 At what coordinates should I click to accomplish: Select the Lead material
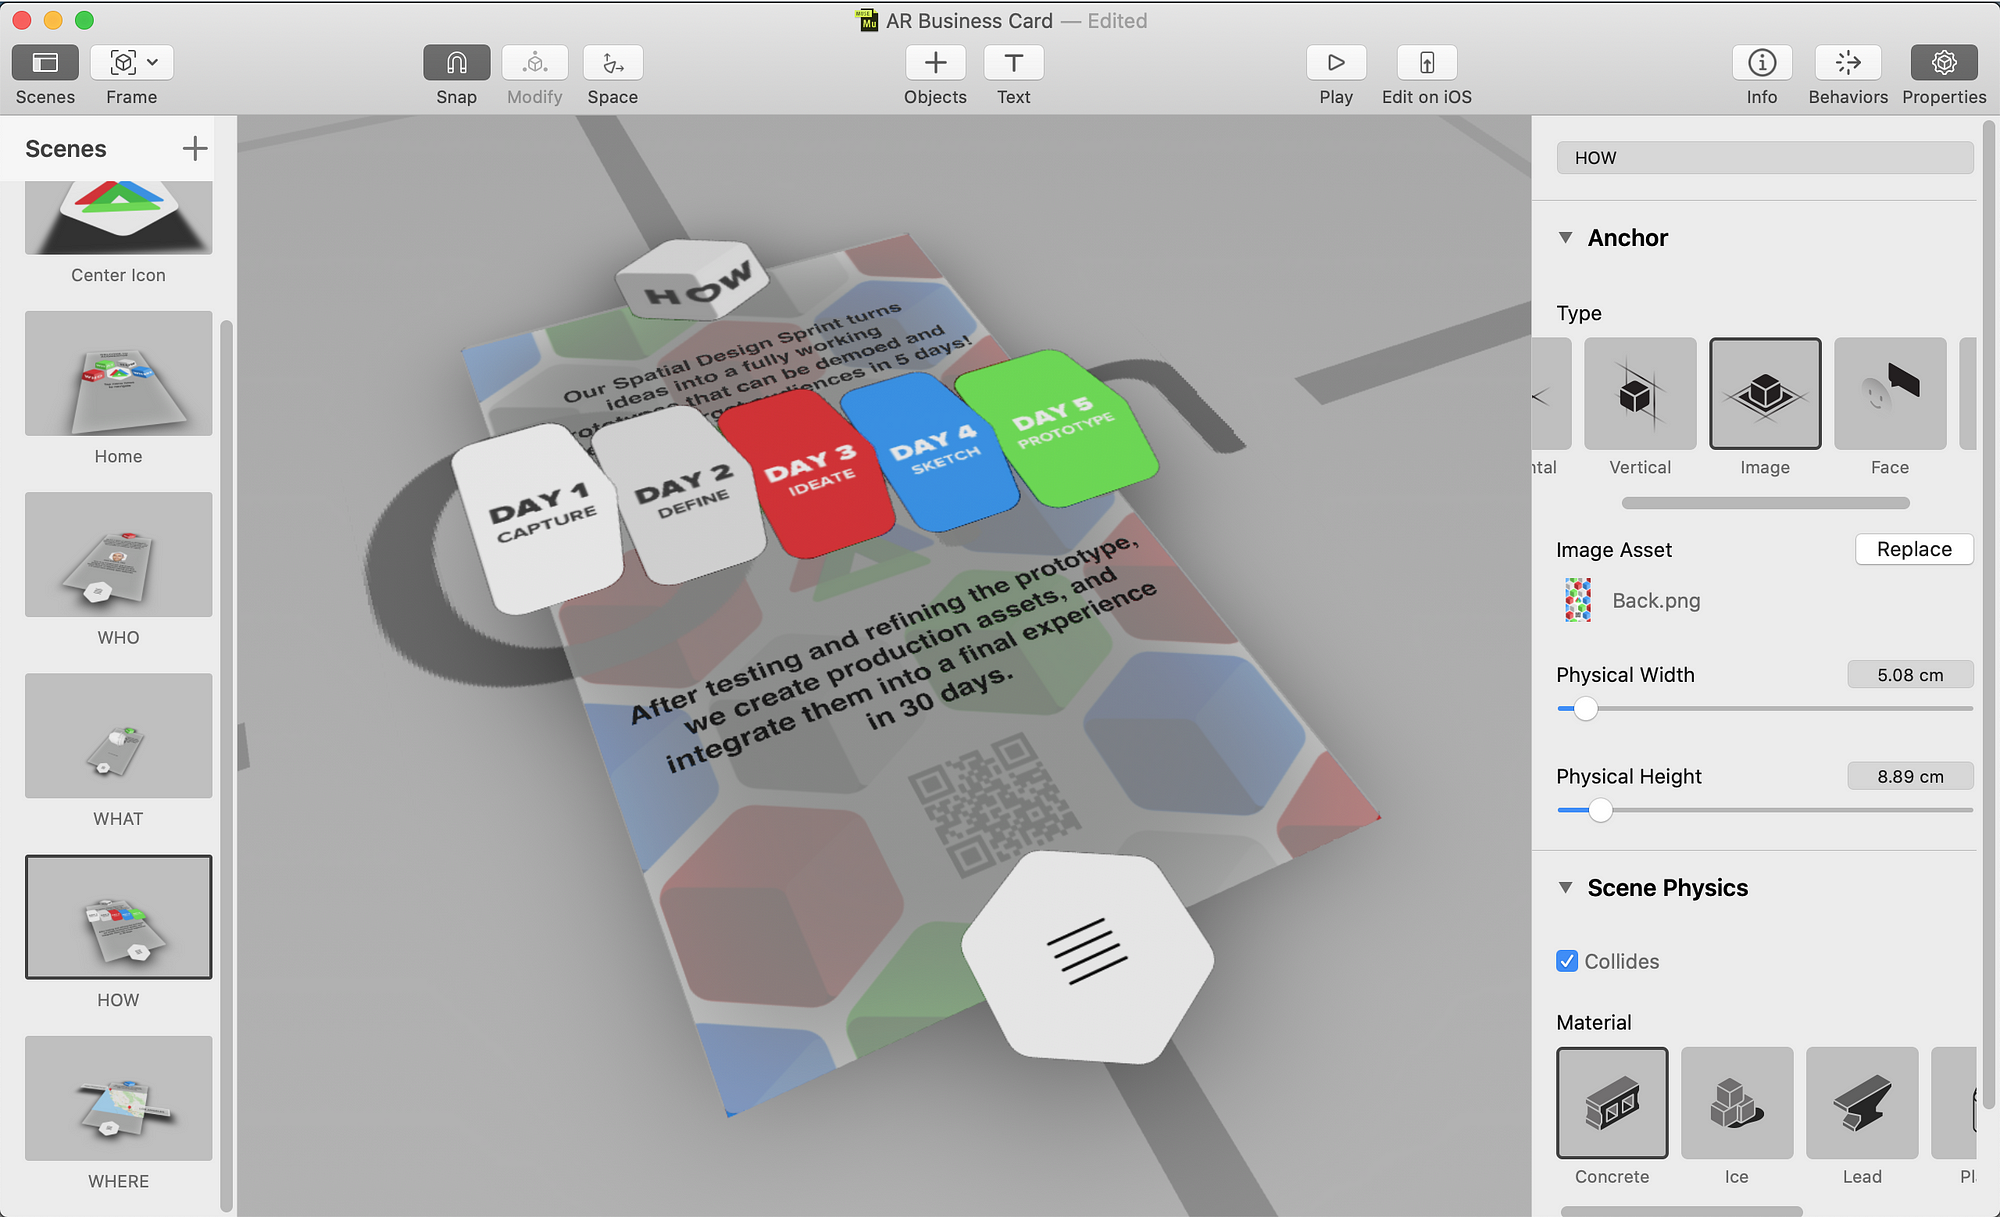(x=1862, y=1103)
